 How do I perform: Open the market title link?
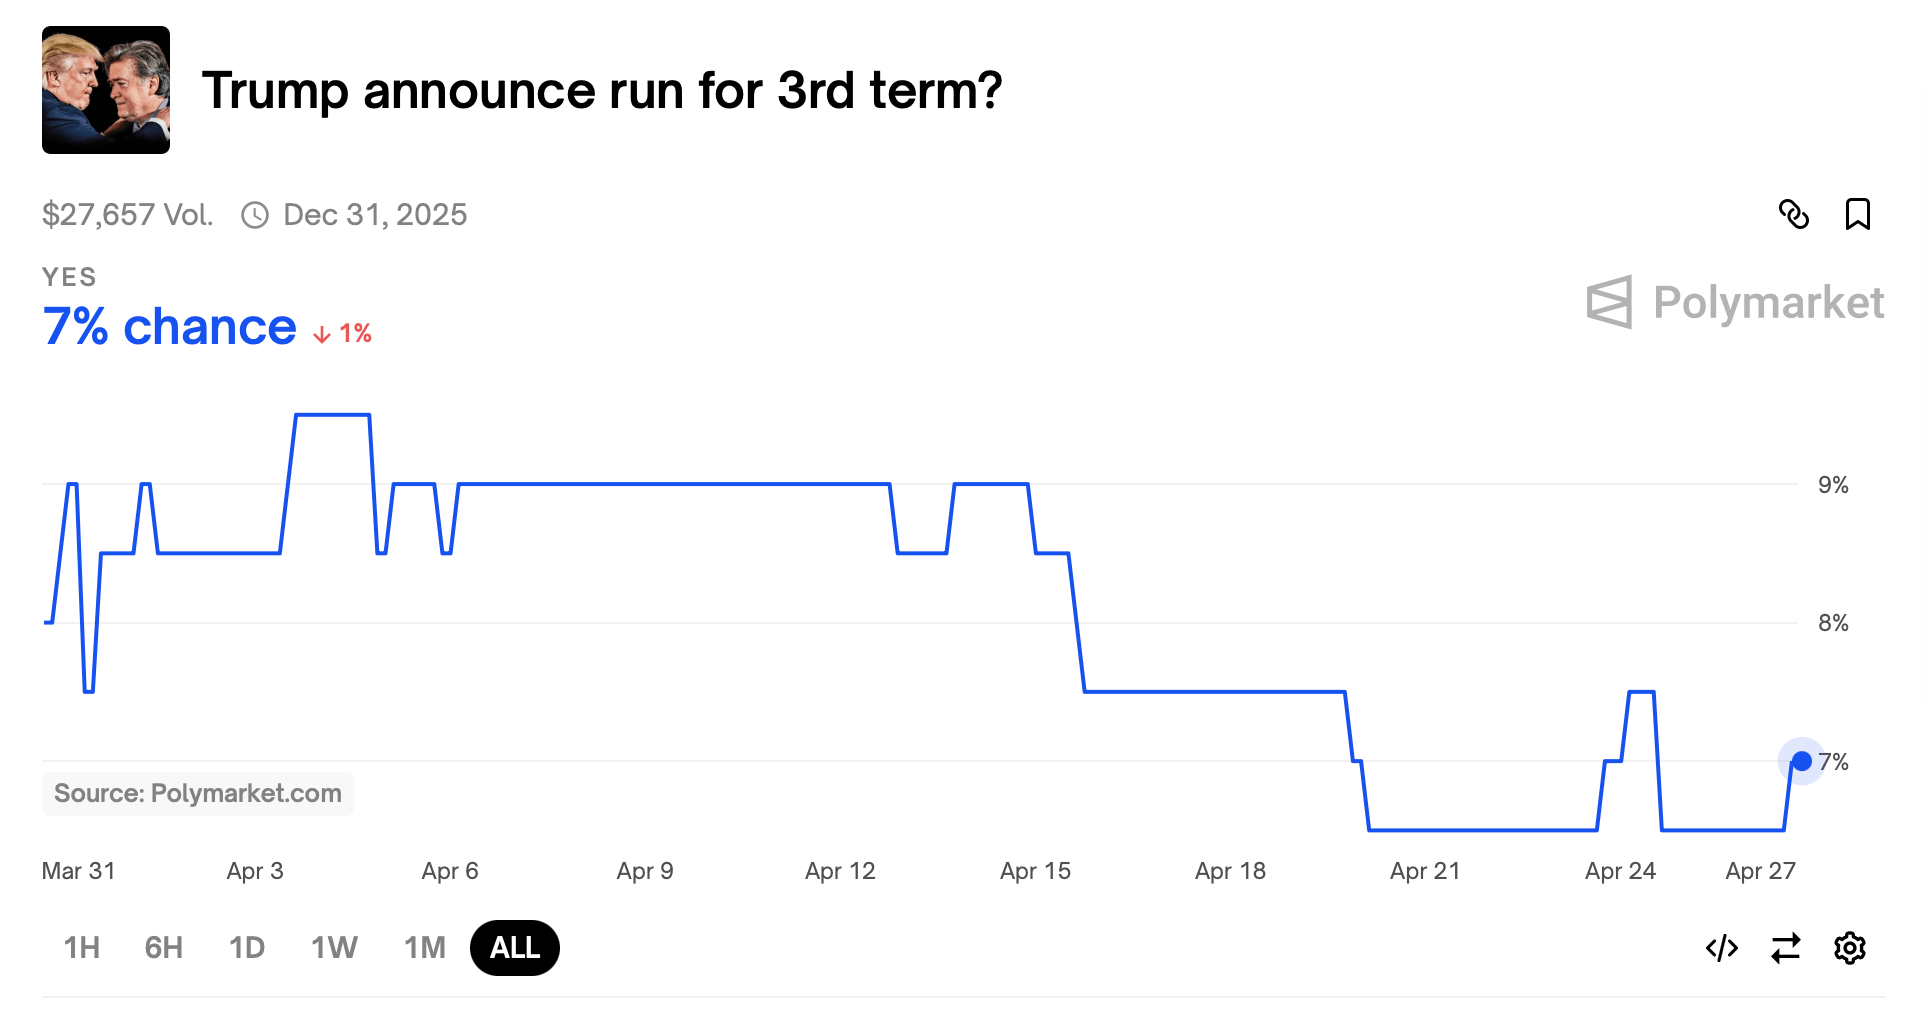click(602, 91)
